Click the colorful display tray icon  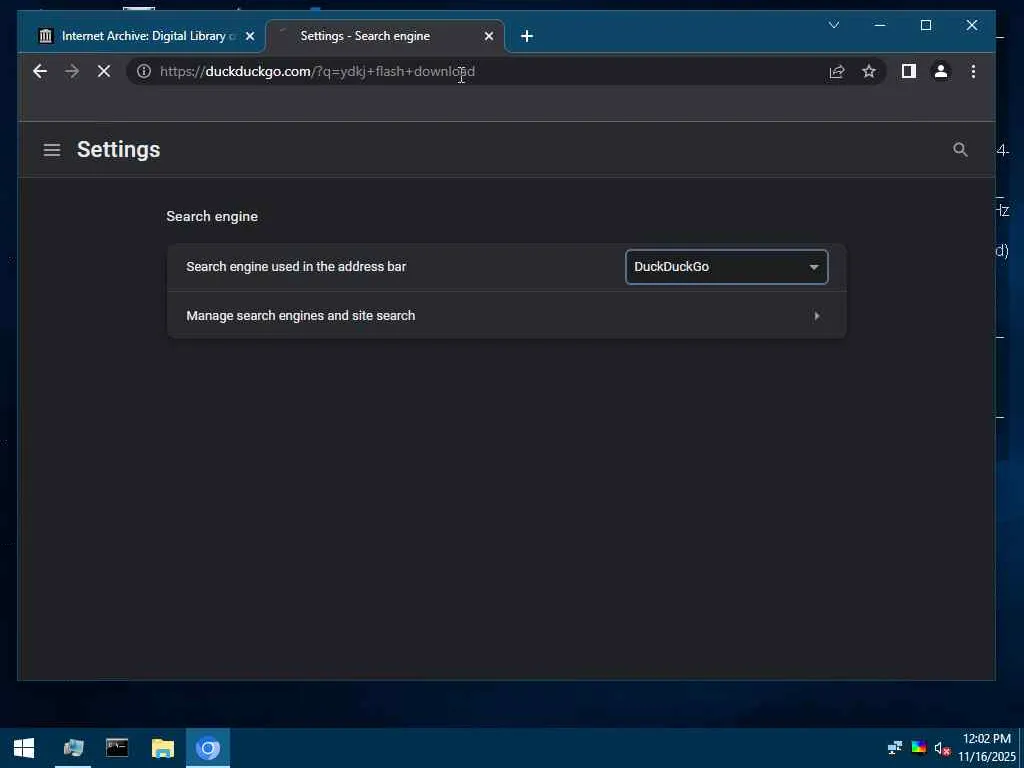click(918, 748)
